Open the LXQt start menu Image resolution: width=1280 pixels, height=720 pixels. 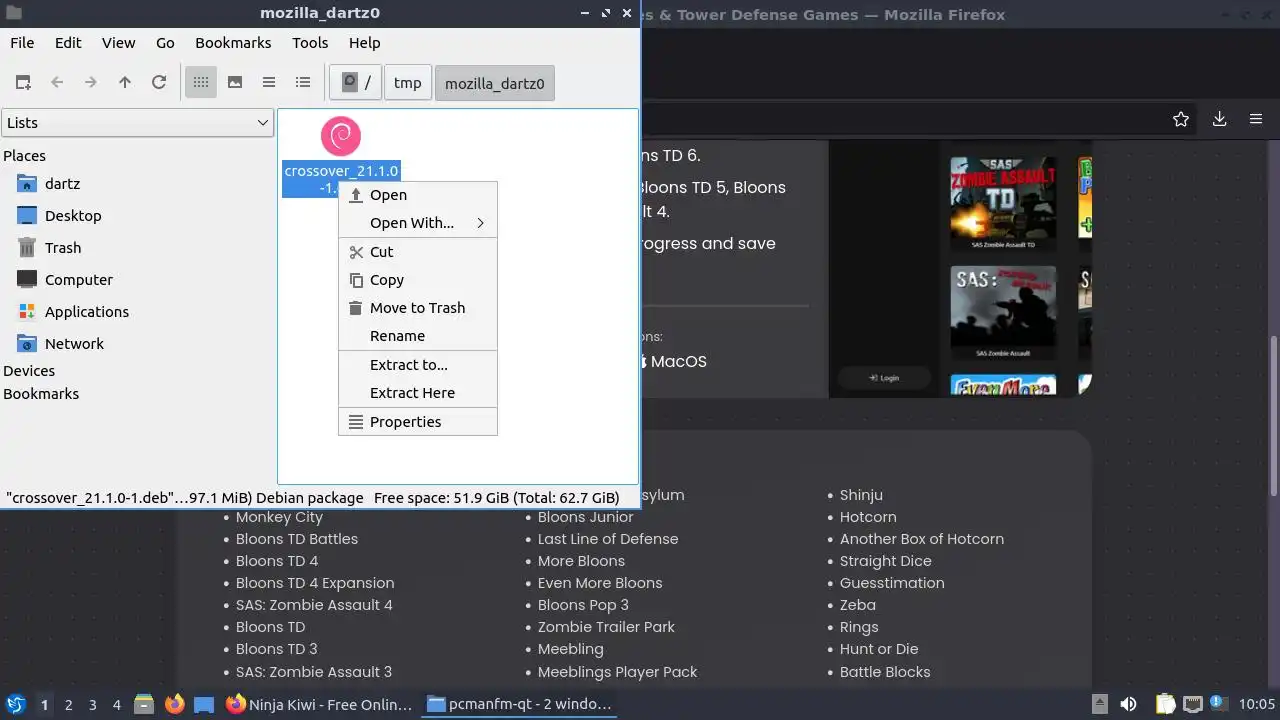[15, 704]
